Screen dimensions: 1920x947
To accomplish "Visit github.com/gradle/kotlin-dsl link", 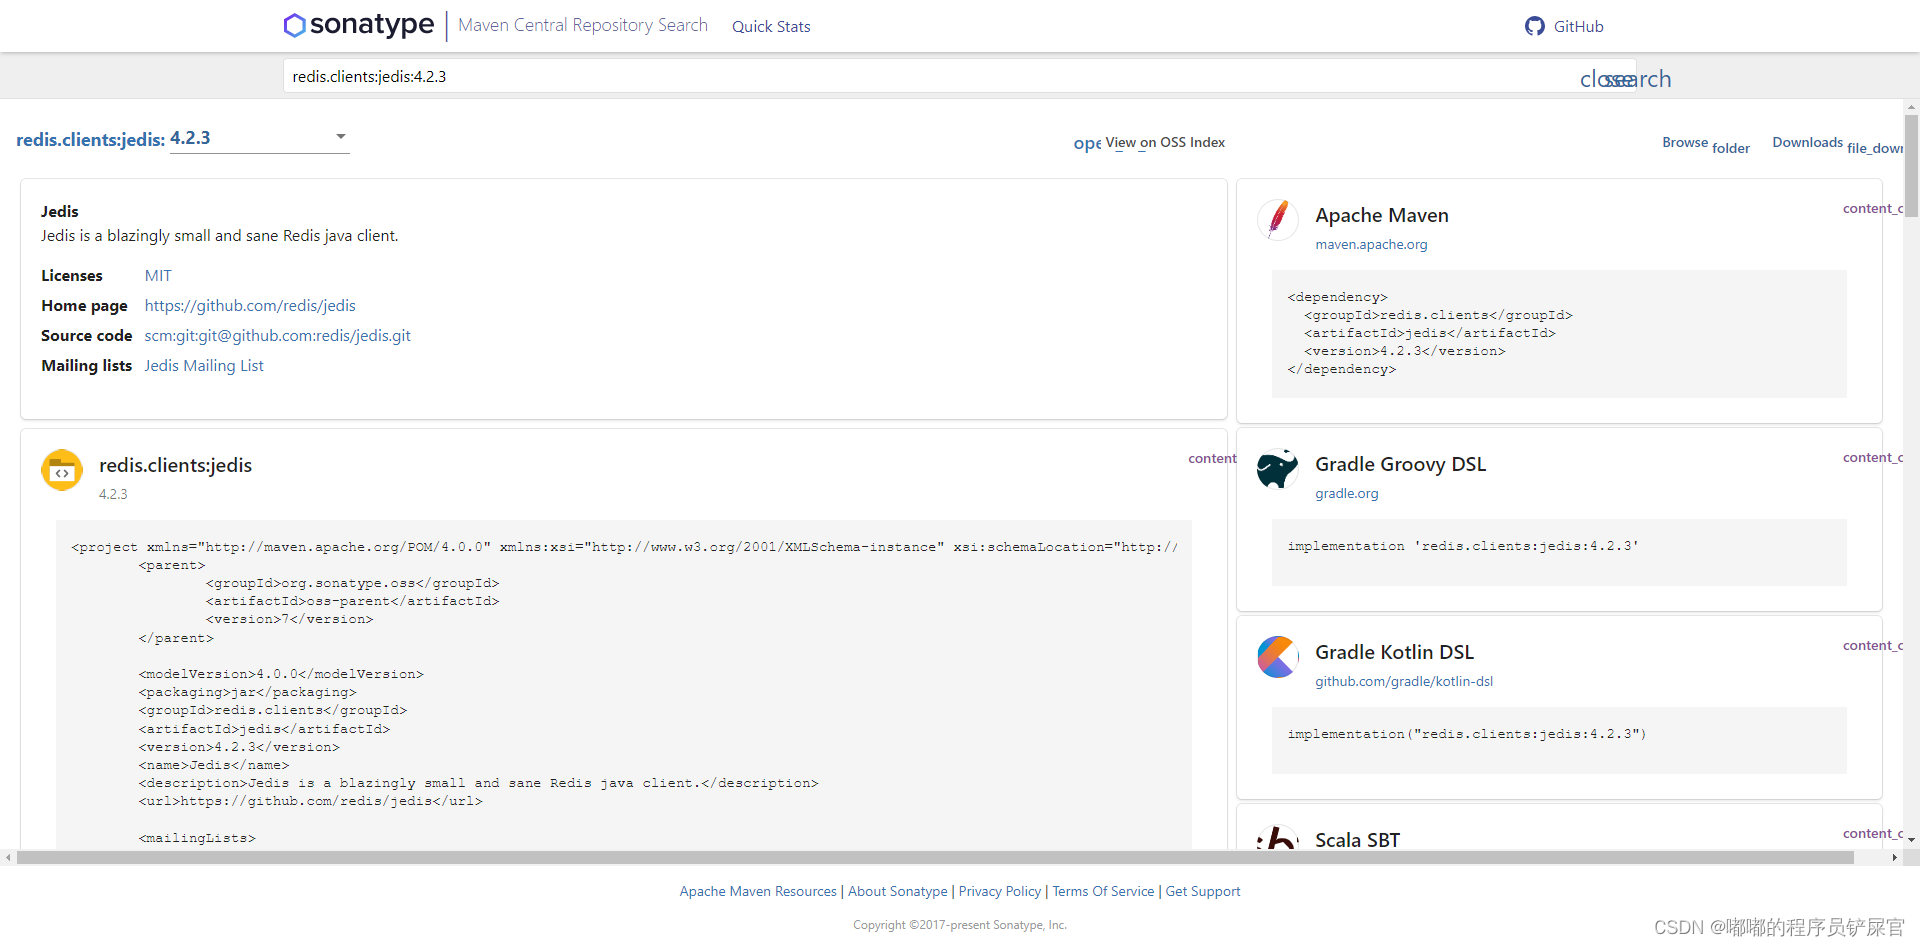I will pos(1404,681).
